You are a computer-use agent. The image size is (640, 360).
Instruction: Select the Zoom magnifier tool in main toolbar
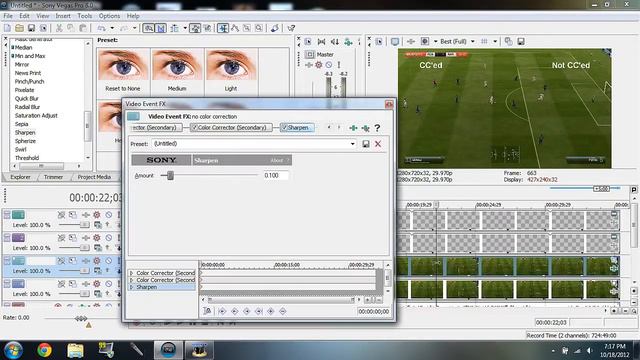click(x=259, y=28)
